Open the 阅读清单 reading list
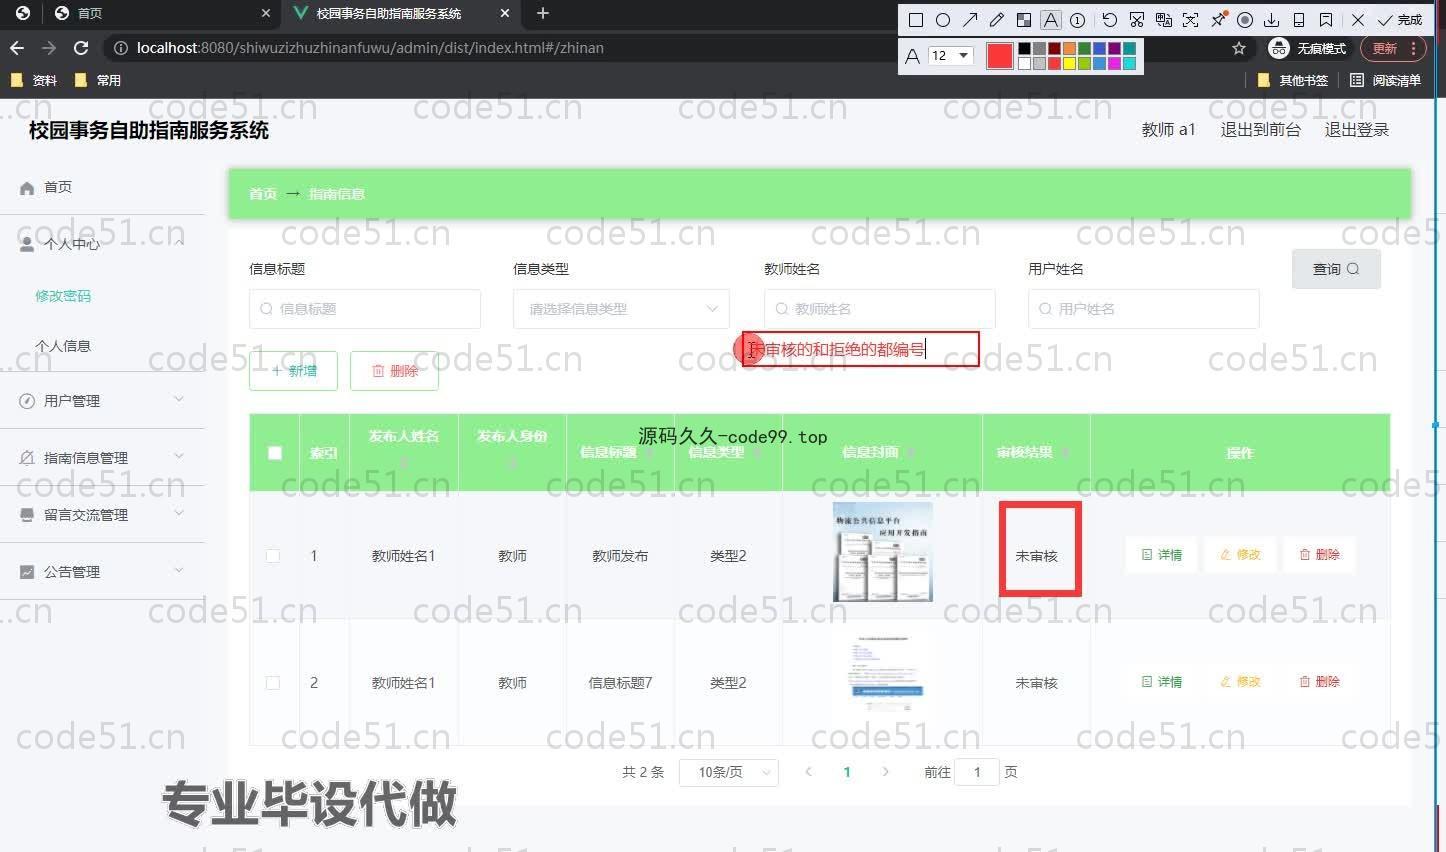 coord(1385,80)
